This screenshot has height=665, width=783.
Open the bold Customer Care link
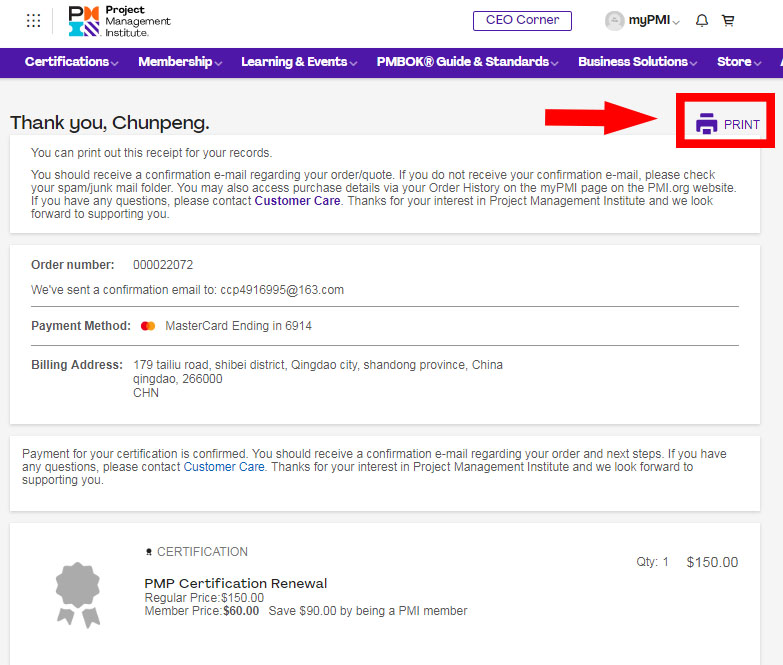coord(298,201)
